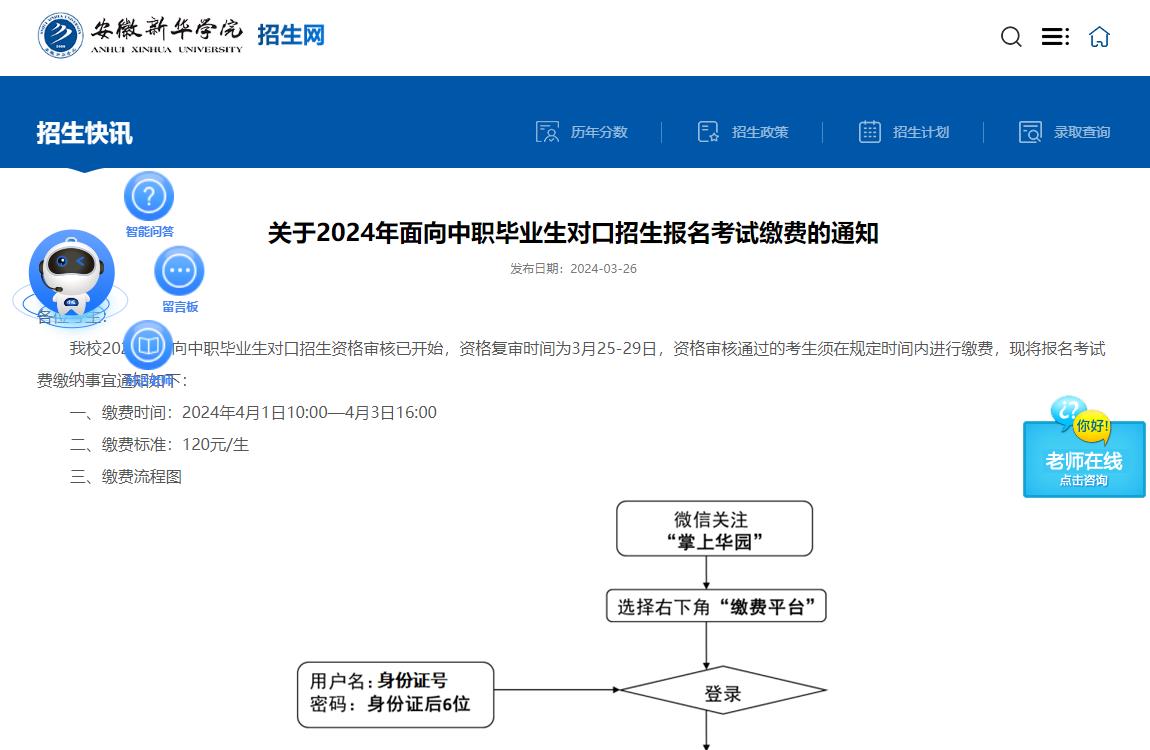Click the 登录 diamond in flowchart
Viewport: 1150px width, 750px height.
coord(722,691)
